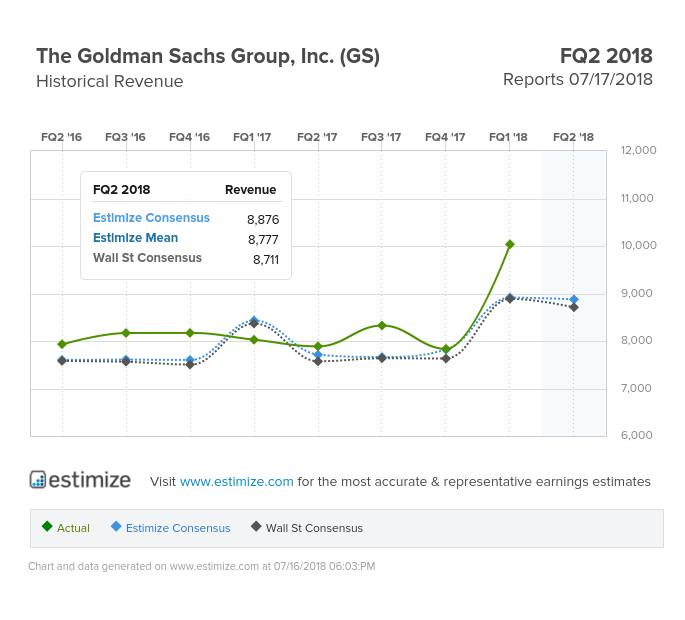Screen dimensions: 685x620
Task: Click the Estimize logo icon
Action: tap(38, 479)
